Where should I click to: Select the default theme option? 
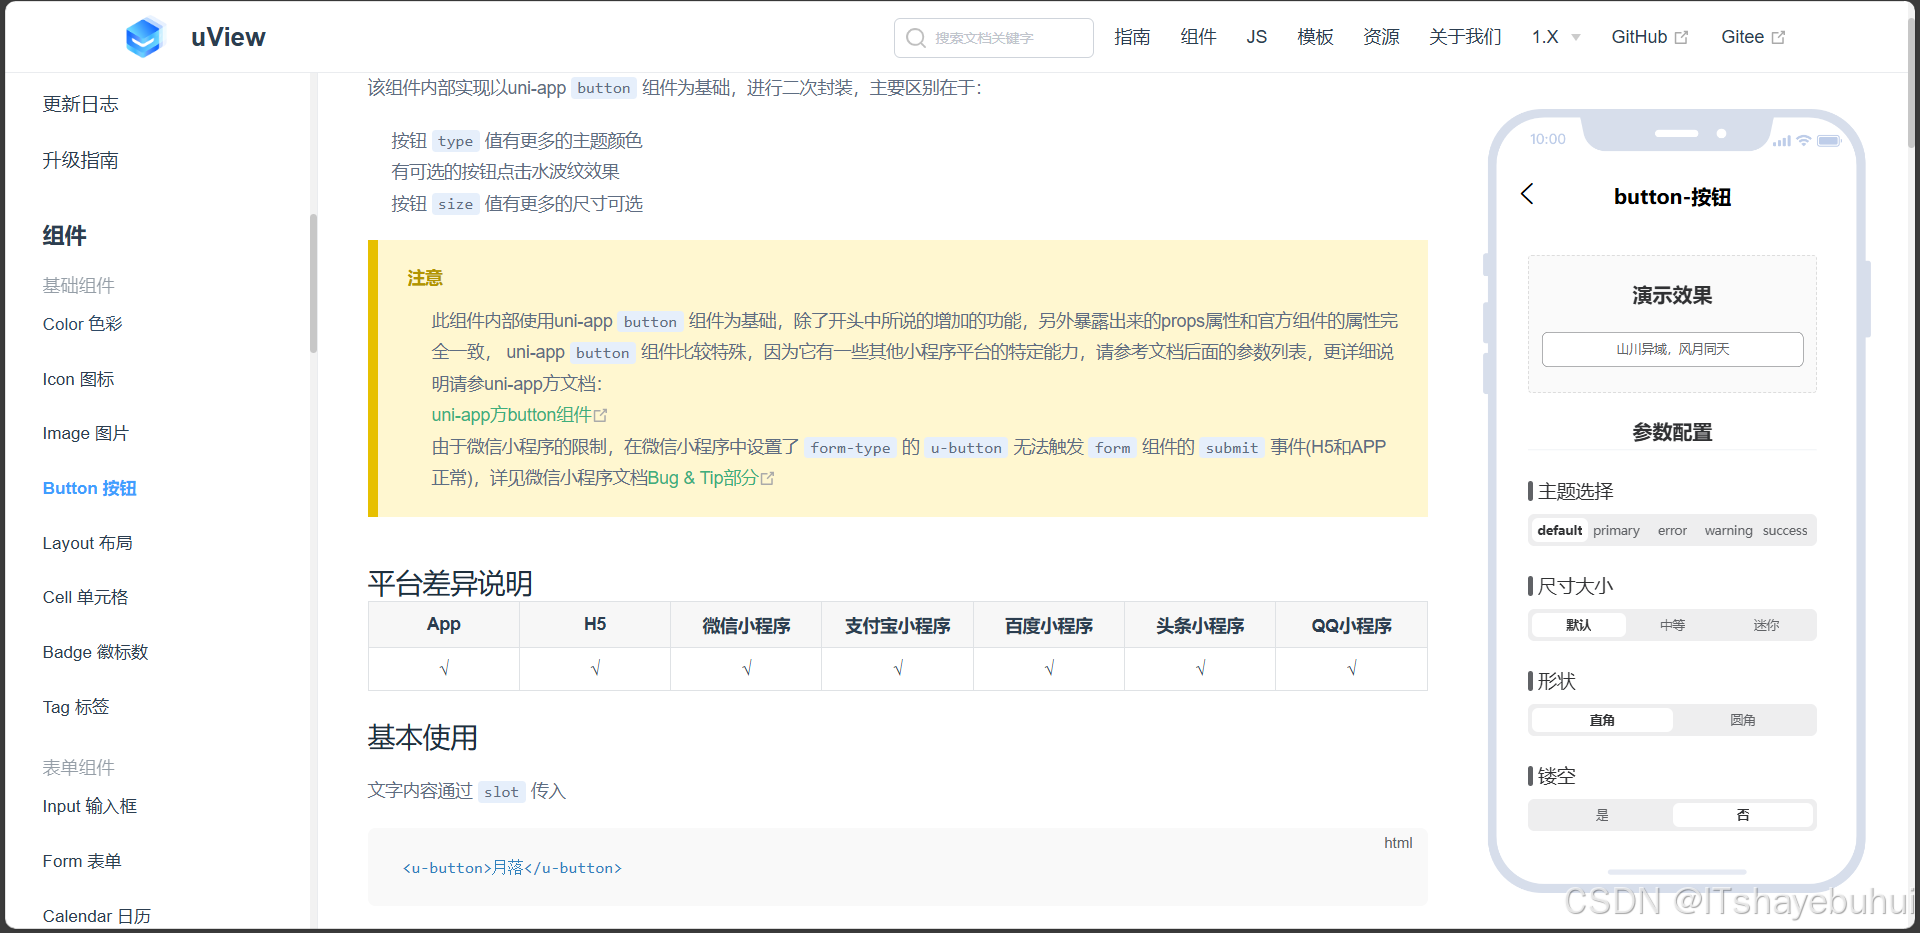coord(1560,531)
